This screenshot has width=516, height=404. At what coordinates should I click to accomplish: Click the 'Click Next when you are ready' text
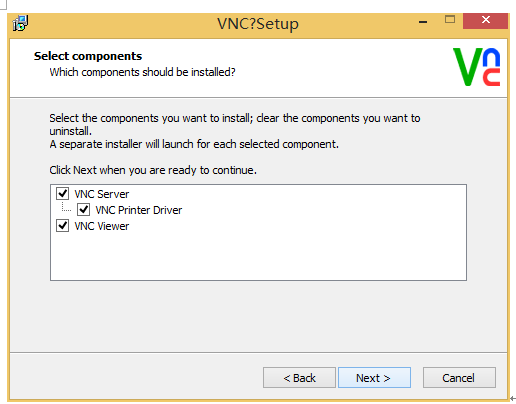tap(153, 170)
